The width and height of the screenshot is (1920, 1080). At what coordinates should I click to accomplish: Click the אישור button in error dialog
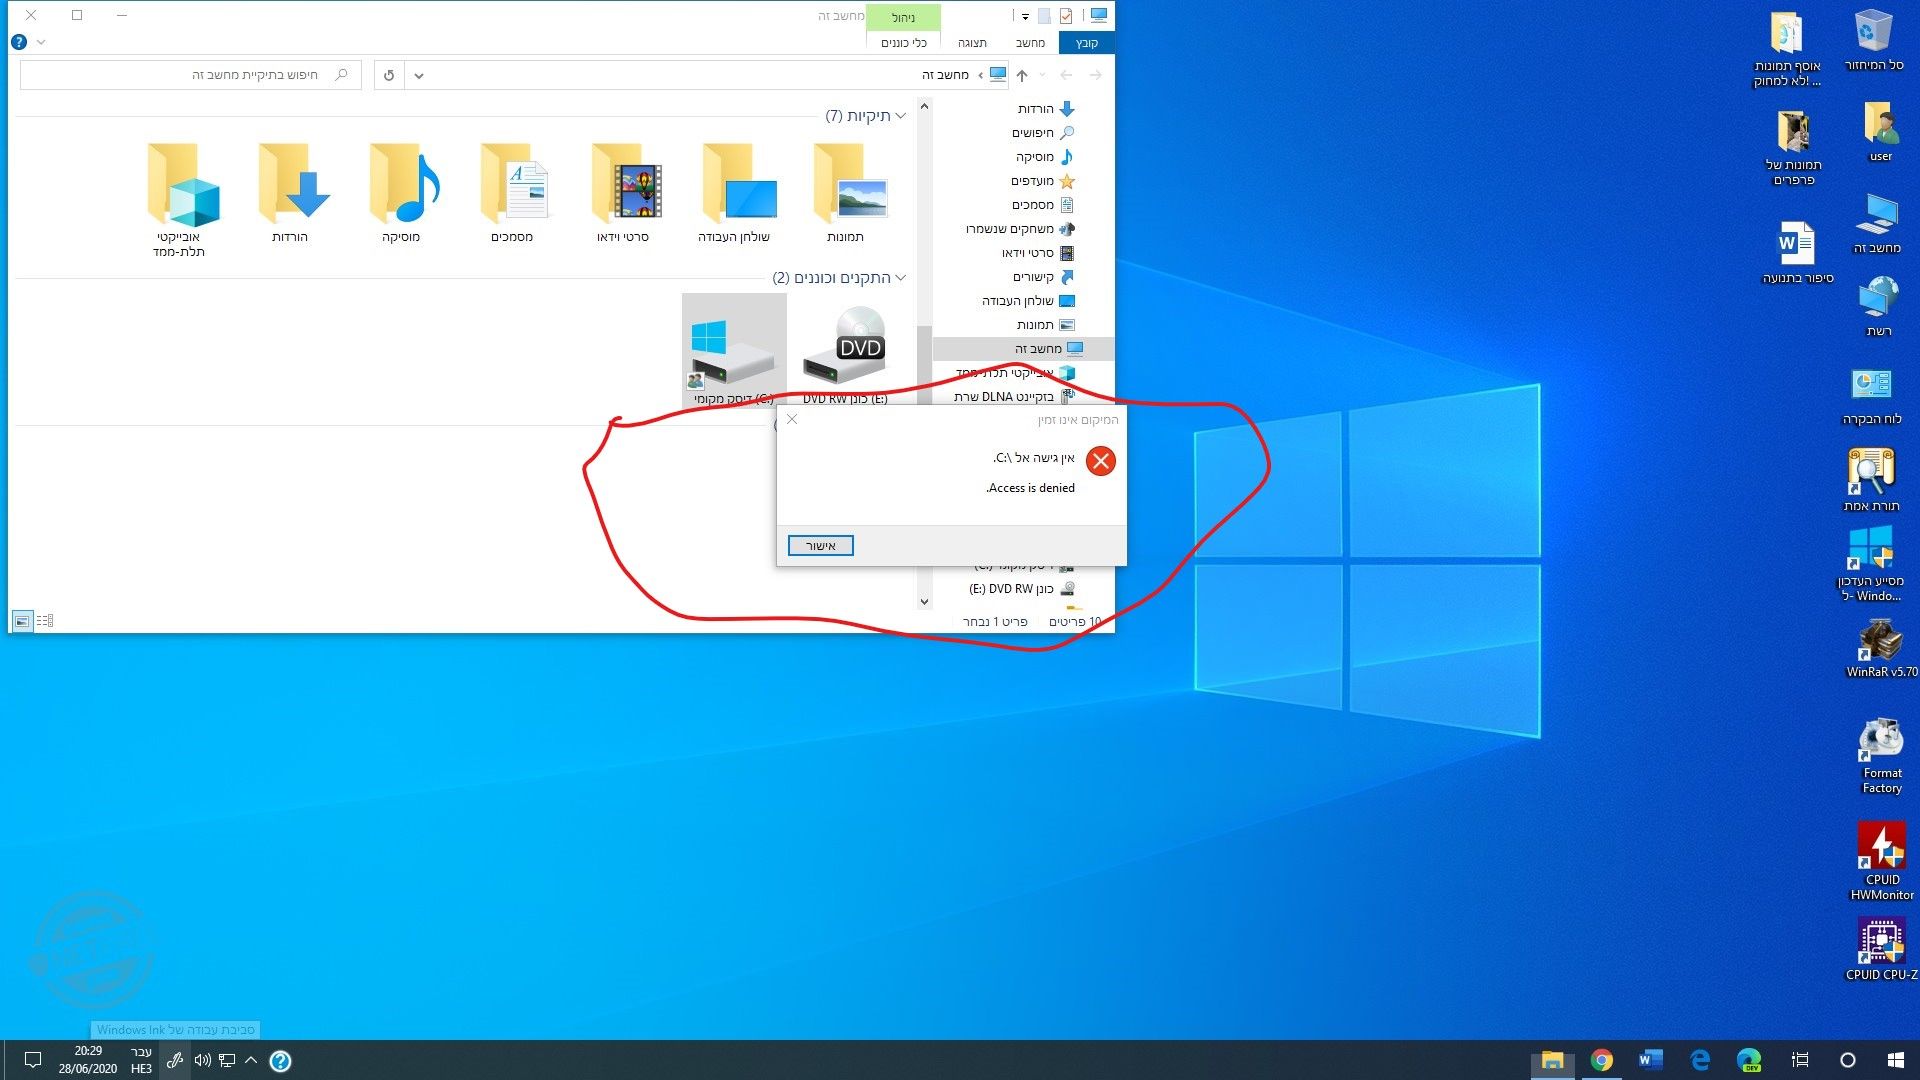(x=820, y=545)
